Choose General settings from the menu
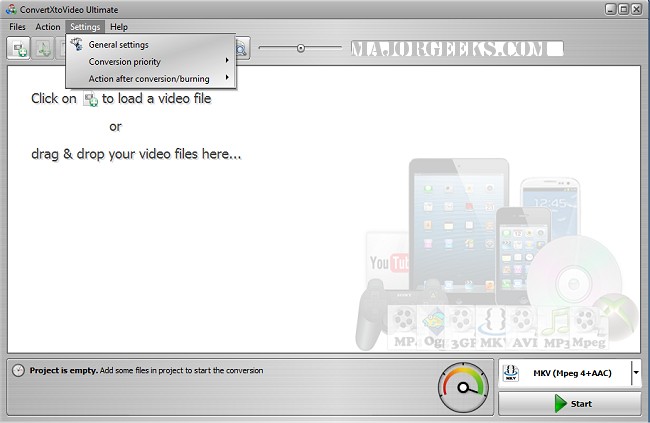This screenshot has width=650, height=423. (151, 44)
